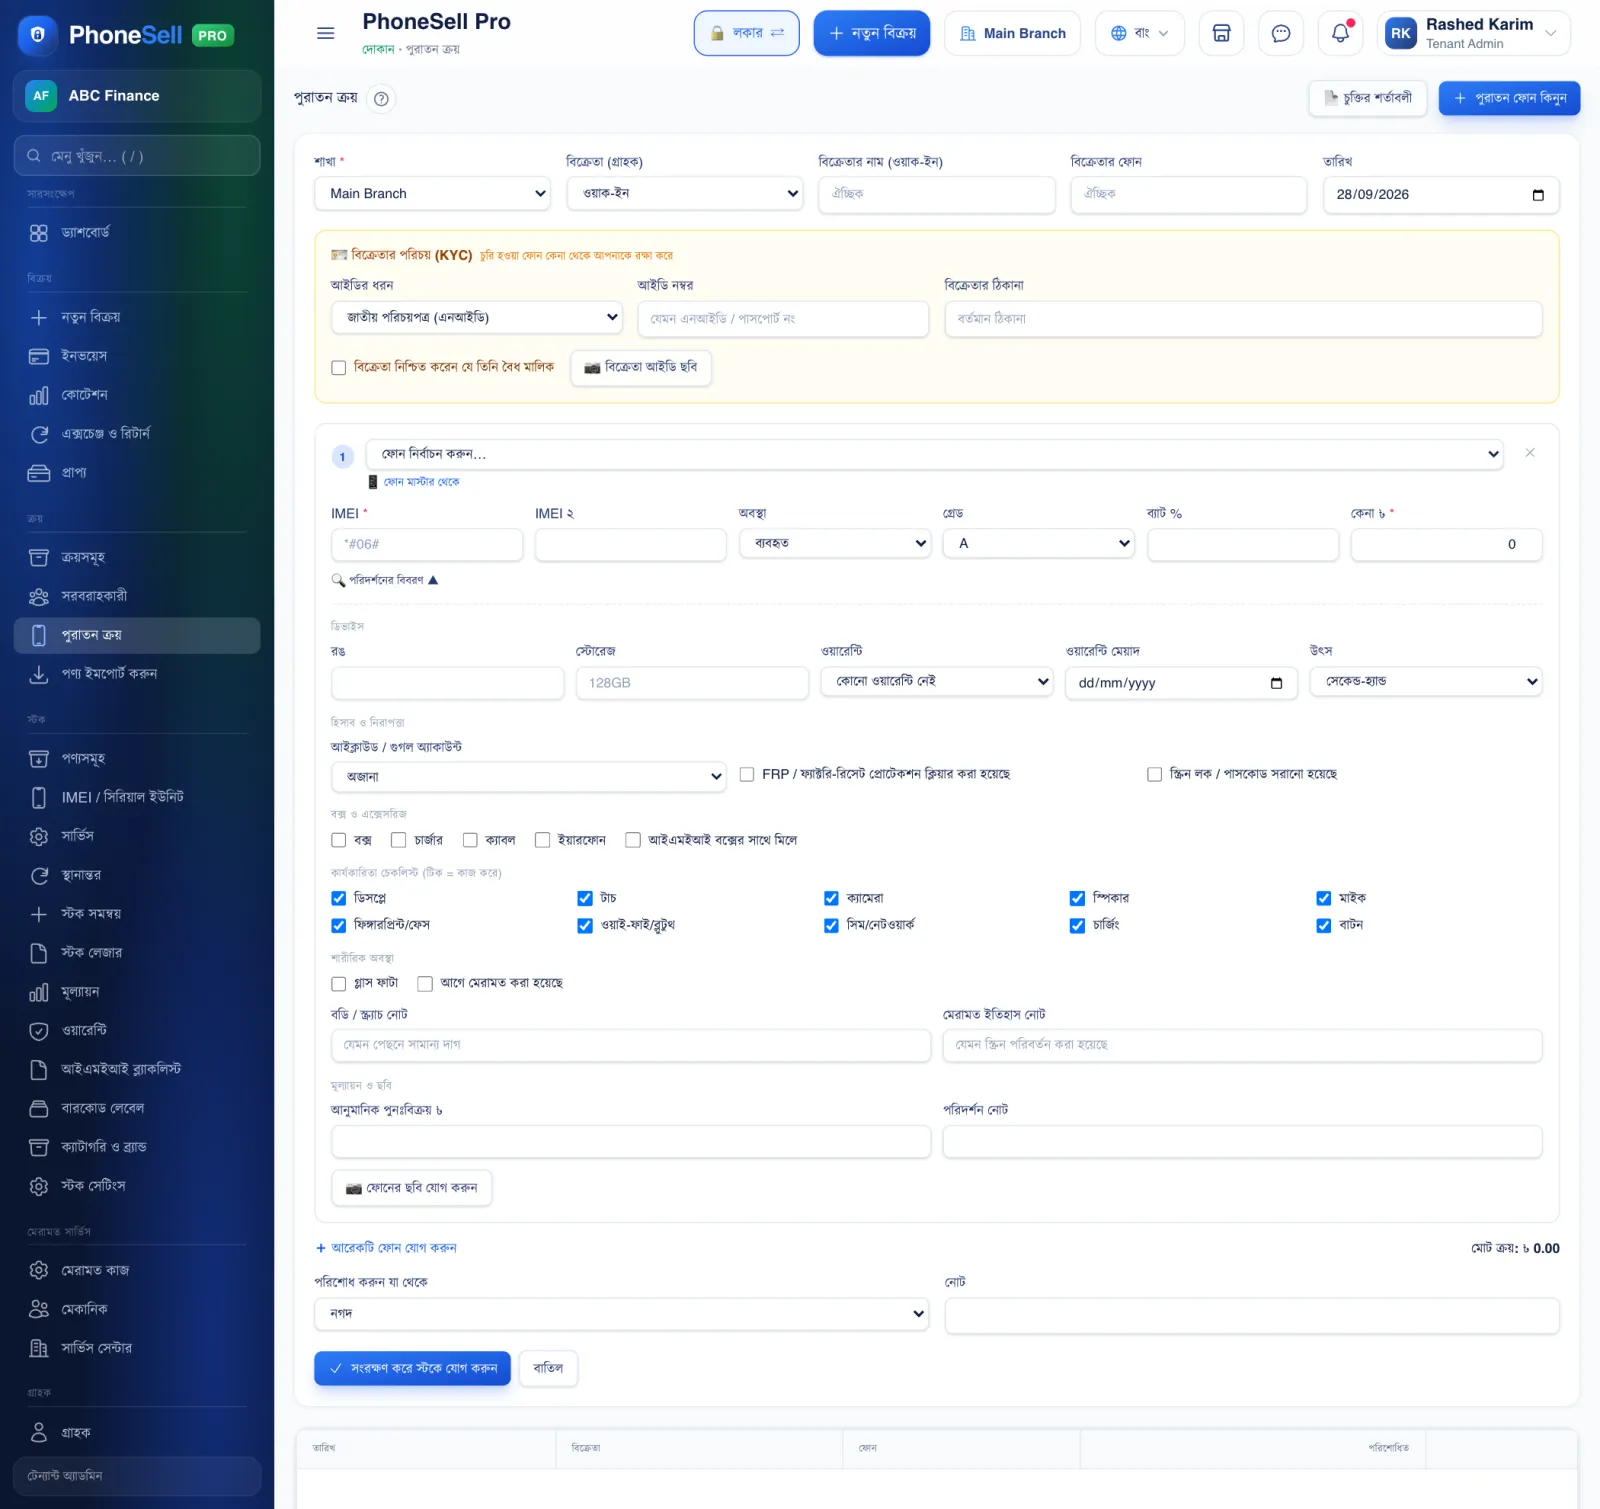Click আরেকটি ফোন যোগ করুন link

point(386,1248)
